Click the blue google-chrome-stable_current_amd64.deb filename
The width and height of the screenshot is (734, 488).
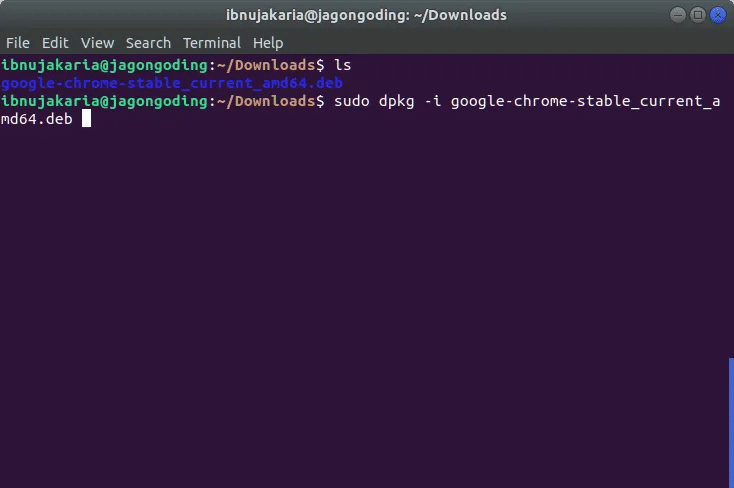point(172,83)
